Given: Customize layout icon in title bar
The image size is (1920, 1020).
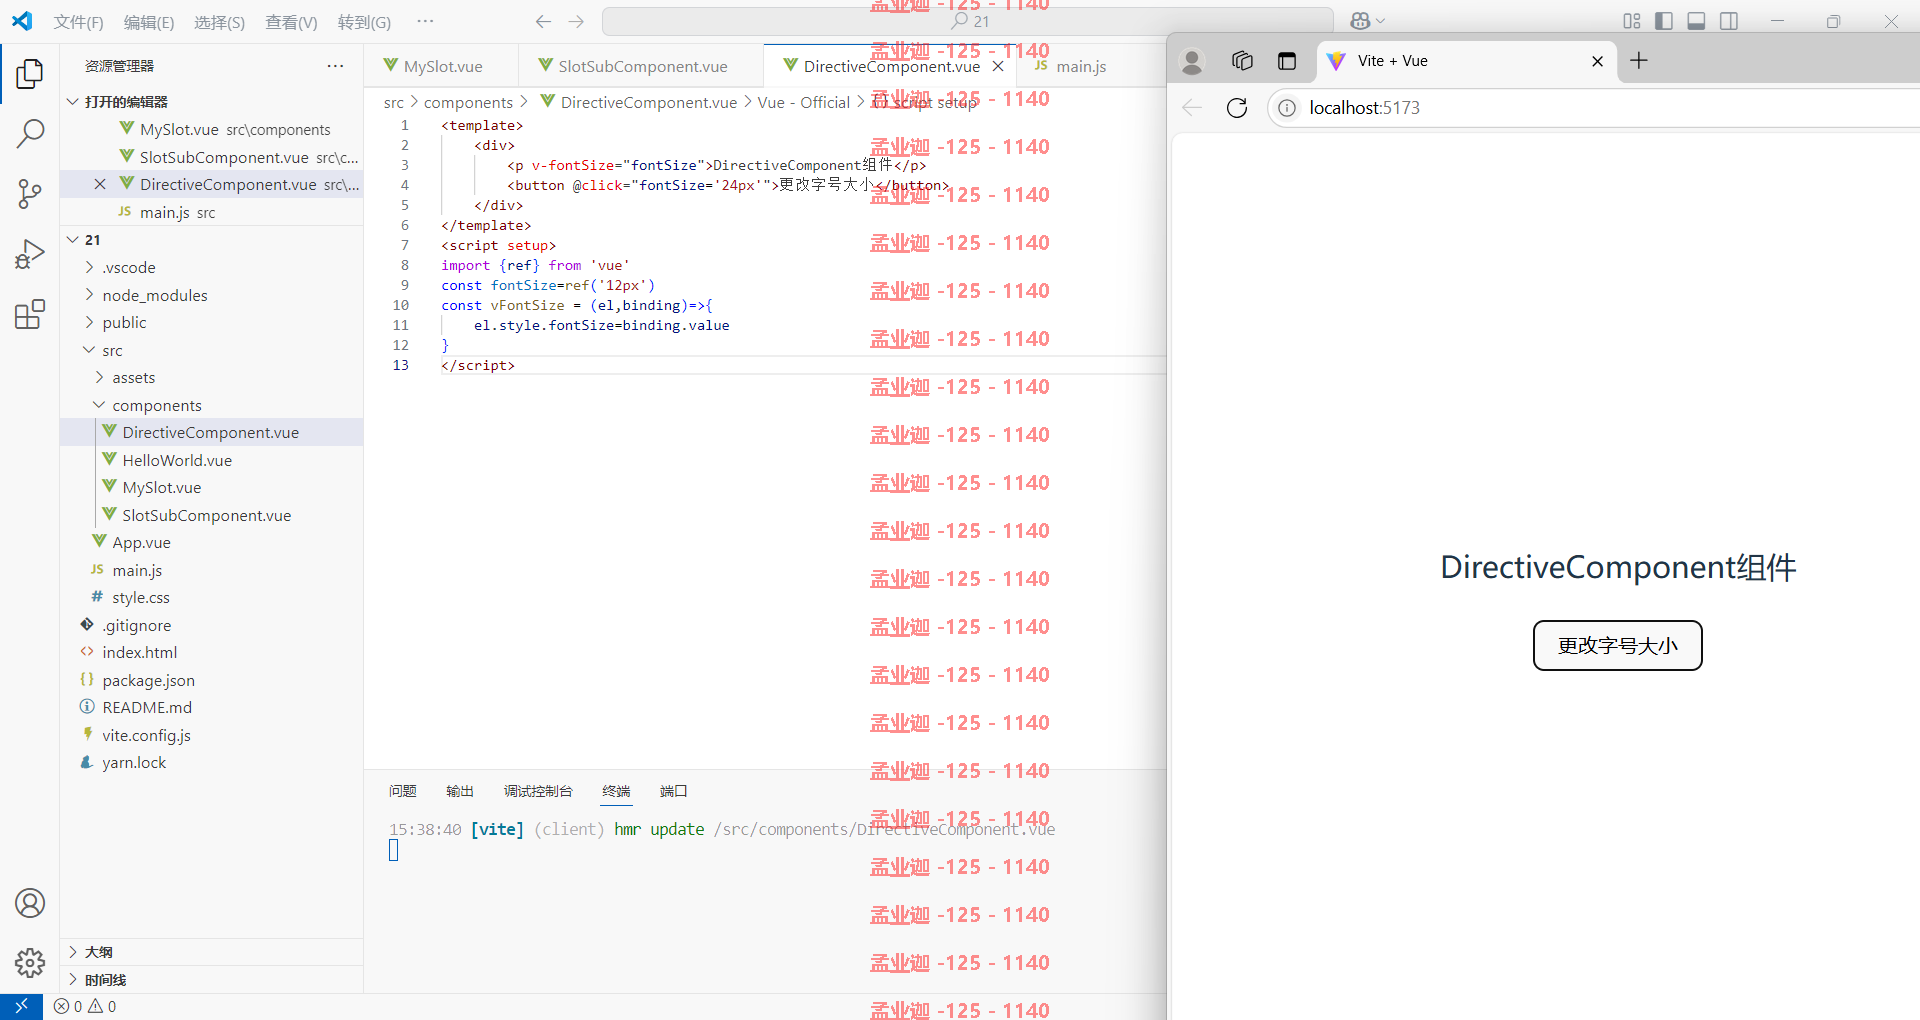Looking at the screenshot, I should click(x=1632, y=21).
